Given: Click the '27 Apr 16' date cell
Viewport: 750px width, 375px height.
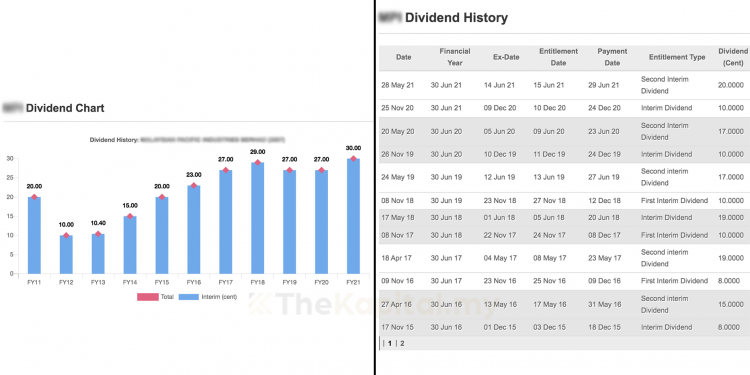Looking at the screenshot, I should coord(397,304).
